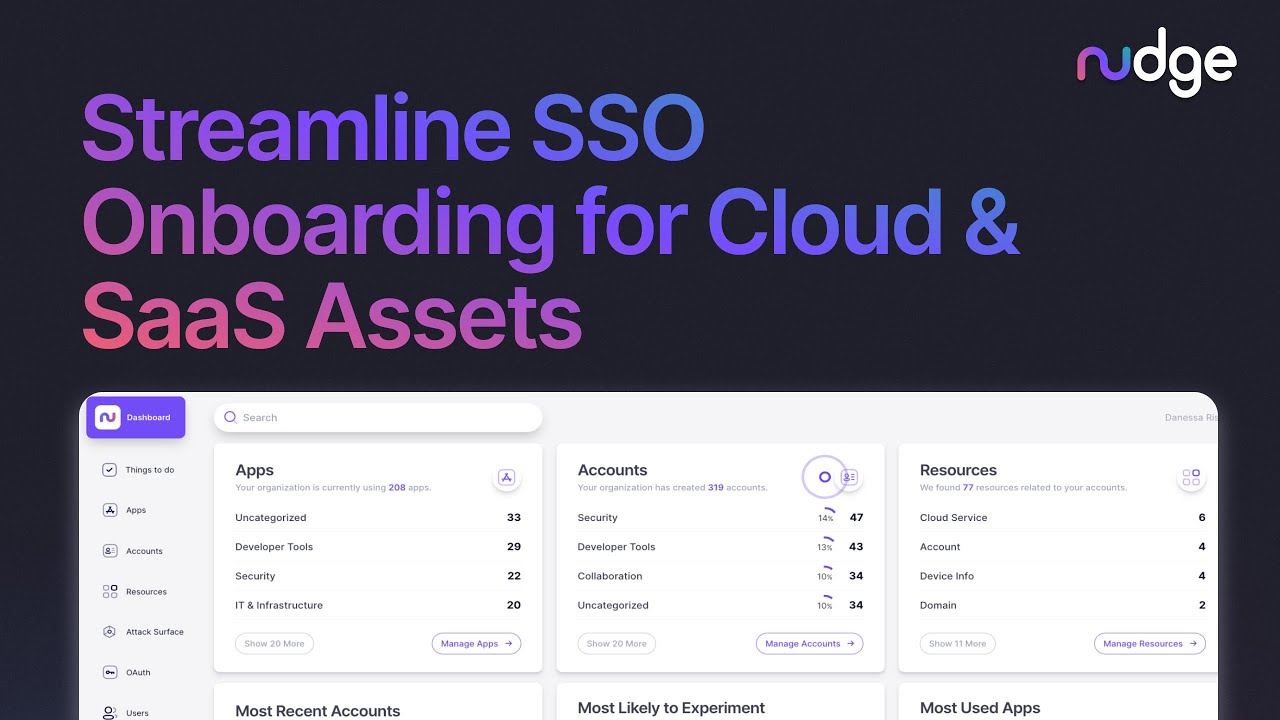Expand Show 20 More in Accounts card
Image resolution: width=1280 pixels, height=720 pixels.
point(616,644)
